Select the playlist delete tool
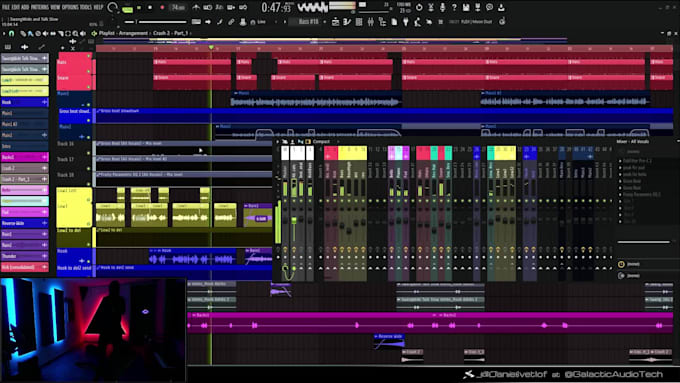Screen dimensions: 680x383 38,33
